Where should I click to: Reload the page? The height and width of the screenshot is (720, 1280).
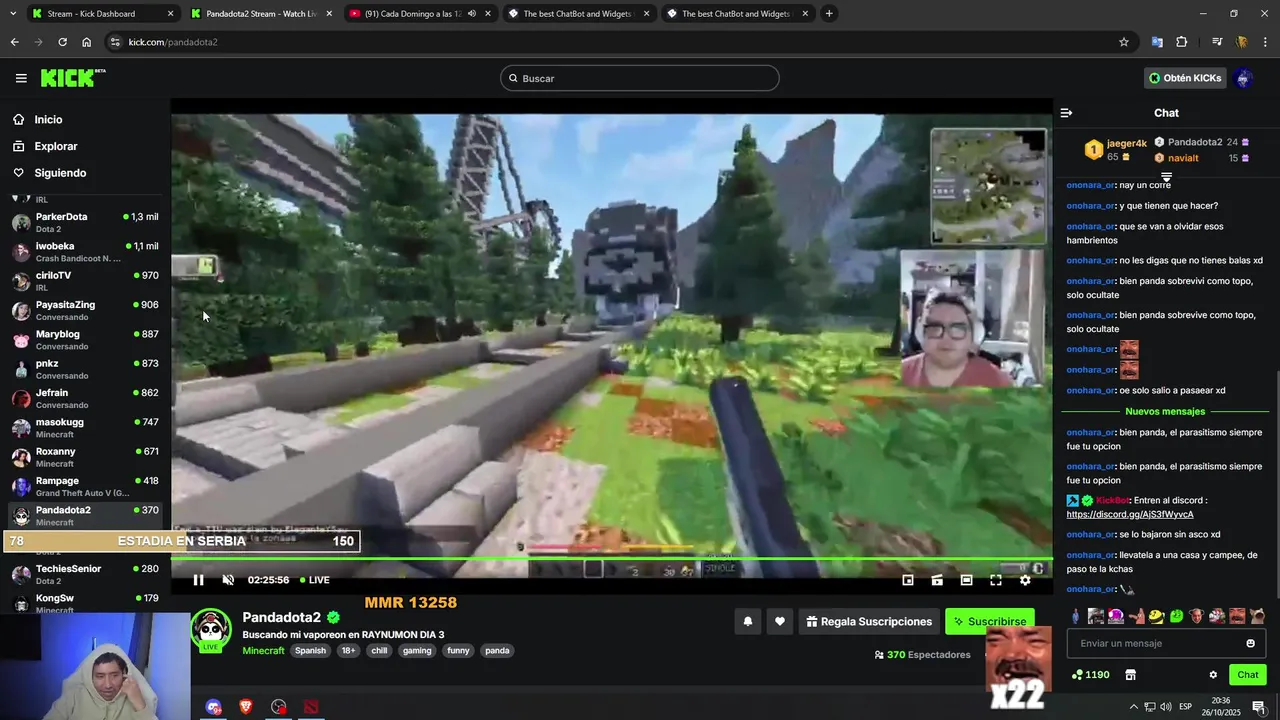[62, 42]
